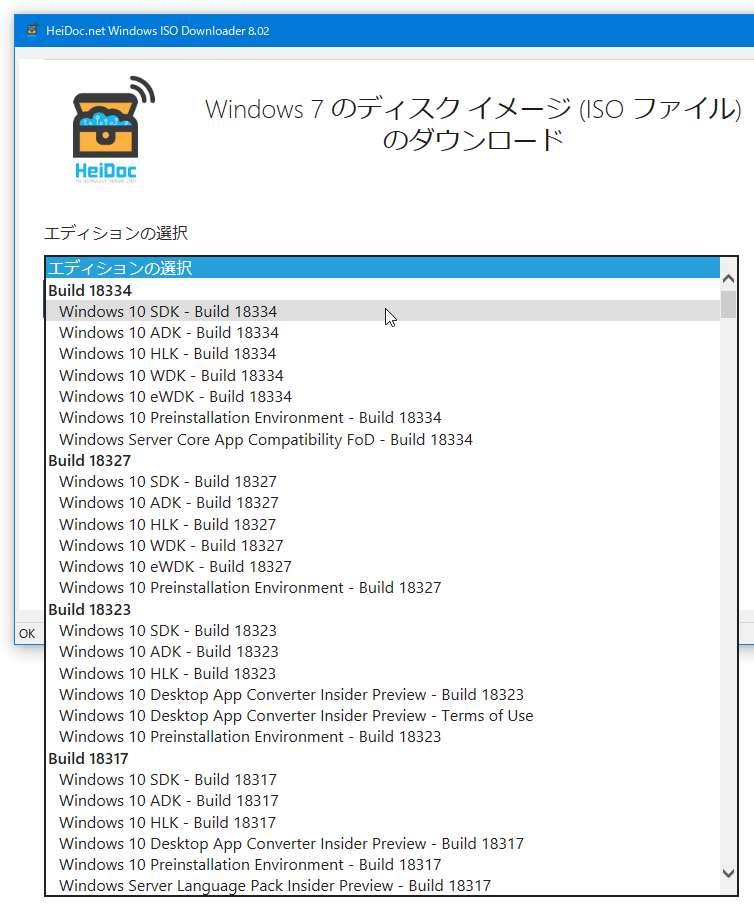Select Windows 10 Preinstallation Environment - Build 18334
754x912 pixels.
pyautogui.click(x=383, y=418)
